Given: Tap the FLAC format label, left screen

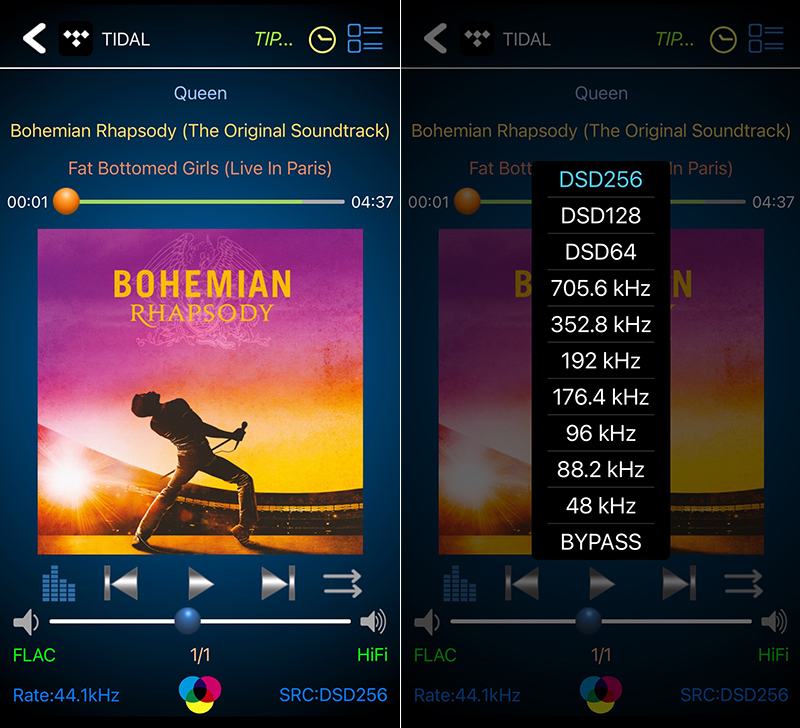Looking at the screenshot, I should pyautogui.click(x=34, y=655).
